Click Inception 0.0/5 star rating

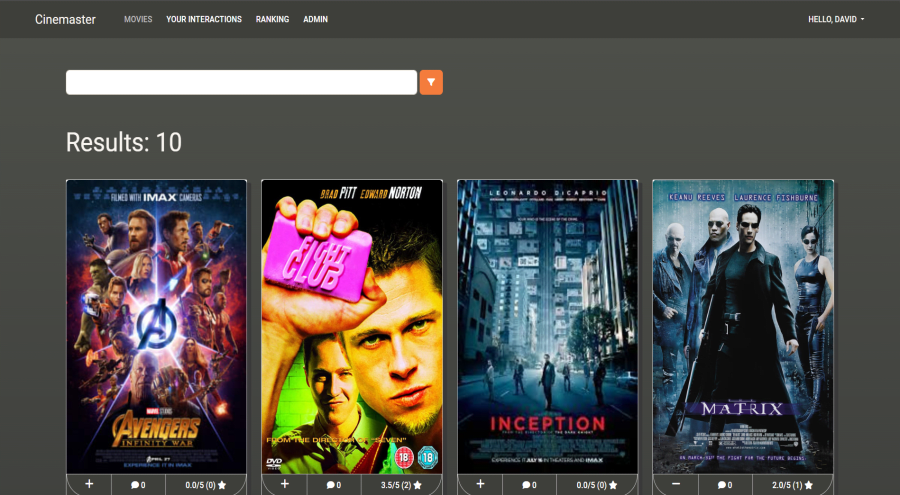pyautogui.click(x=597, y=485)
